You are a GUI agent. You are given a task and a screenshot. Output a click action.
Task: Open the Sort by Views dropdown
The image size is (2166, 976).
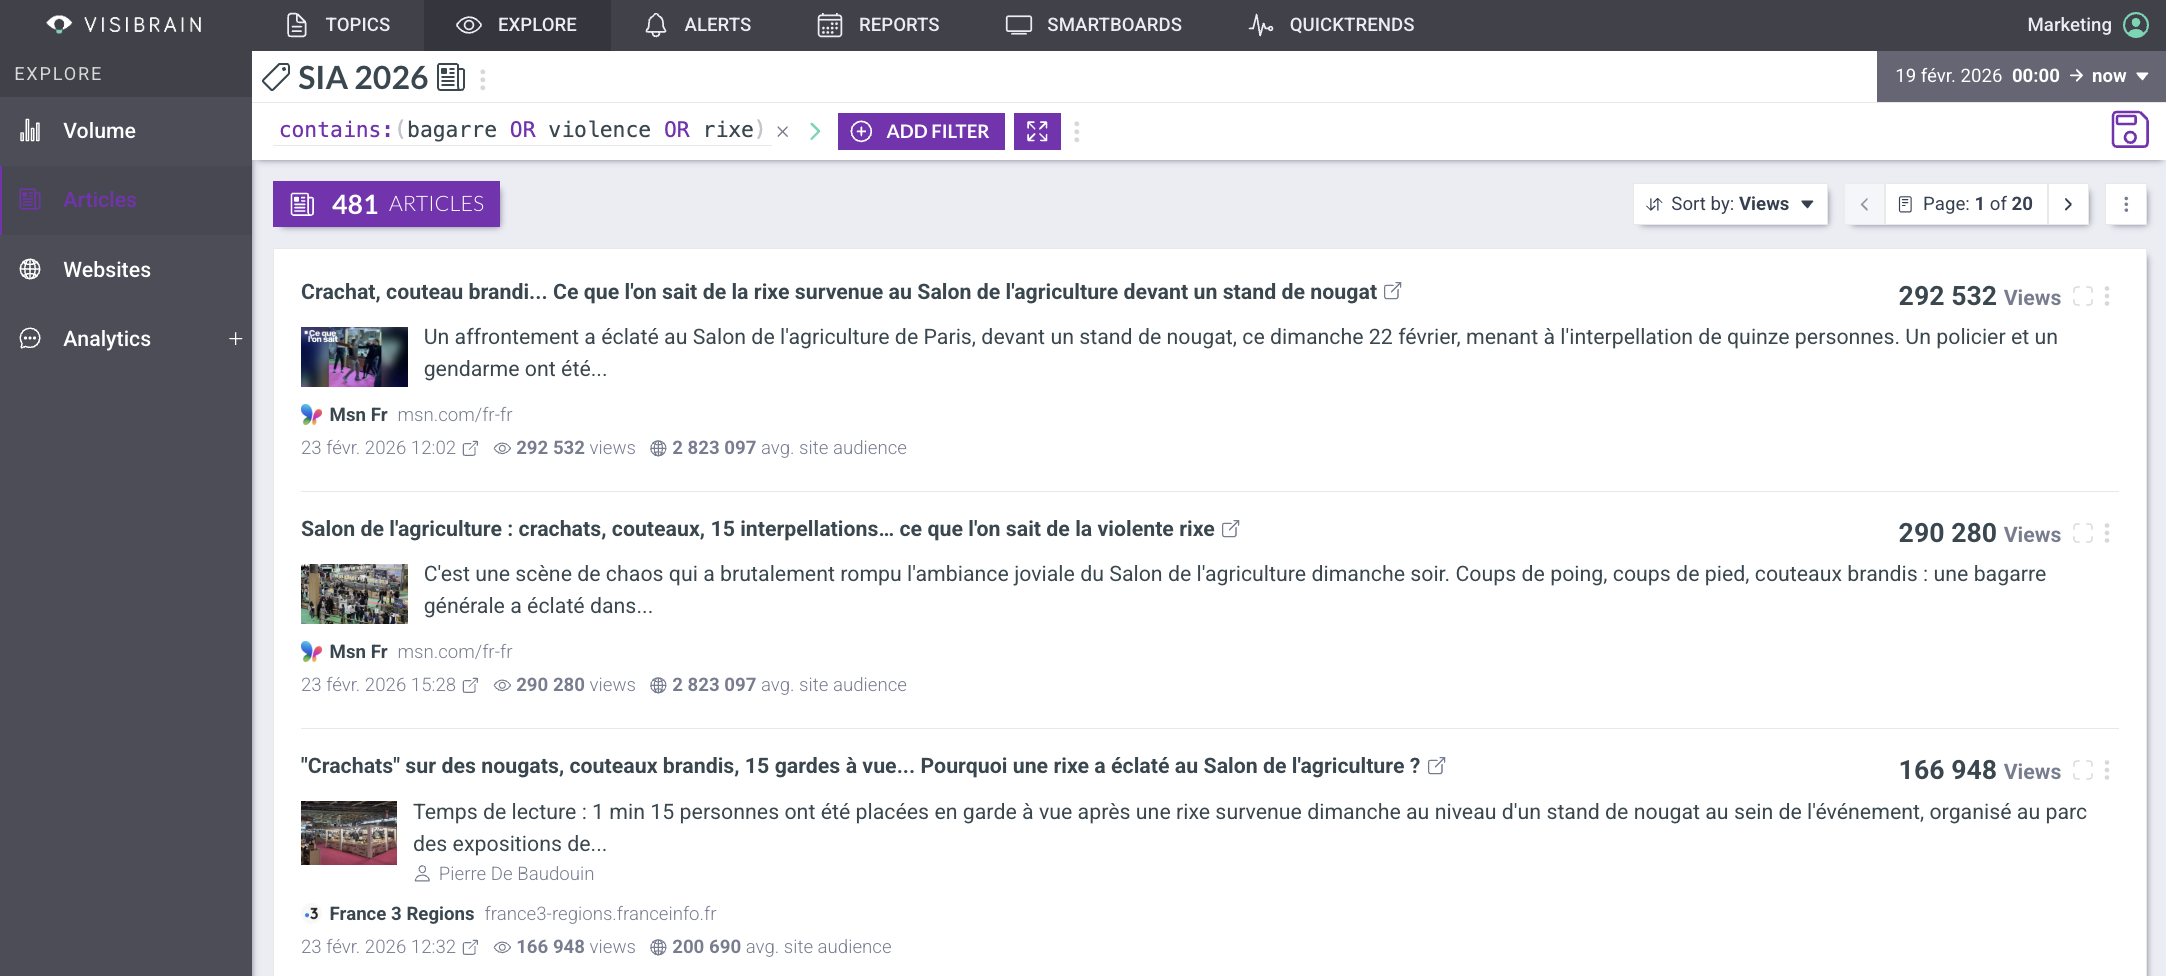pyautogui.click(x=1730, y=204)
